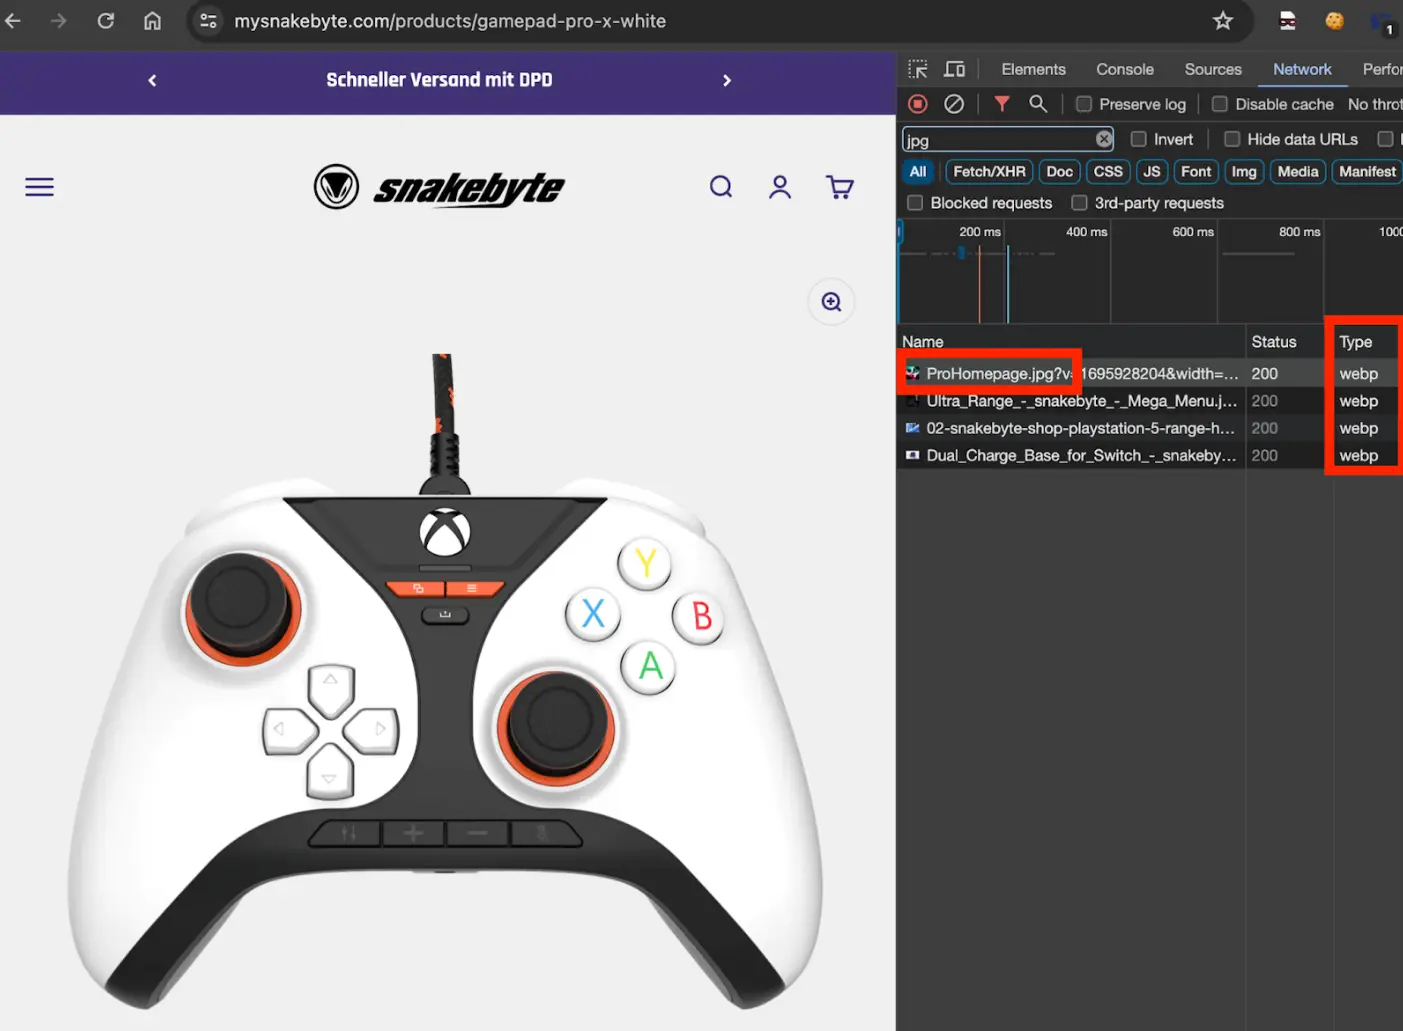Viewport: 1403px width, 1031px height.
Task: Zoom into the product image with magnifier
Action: tap(831, 302)
